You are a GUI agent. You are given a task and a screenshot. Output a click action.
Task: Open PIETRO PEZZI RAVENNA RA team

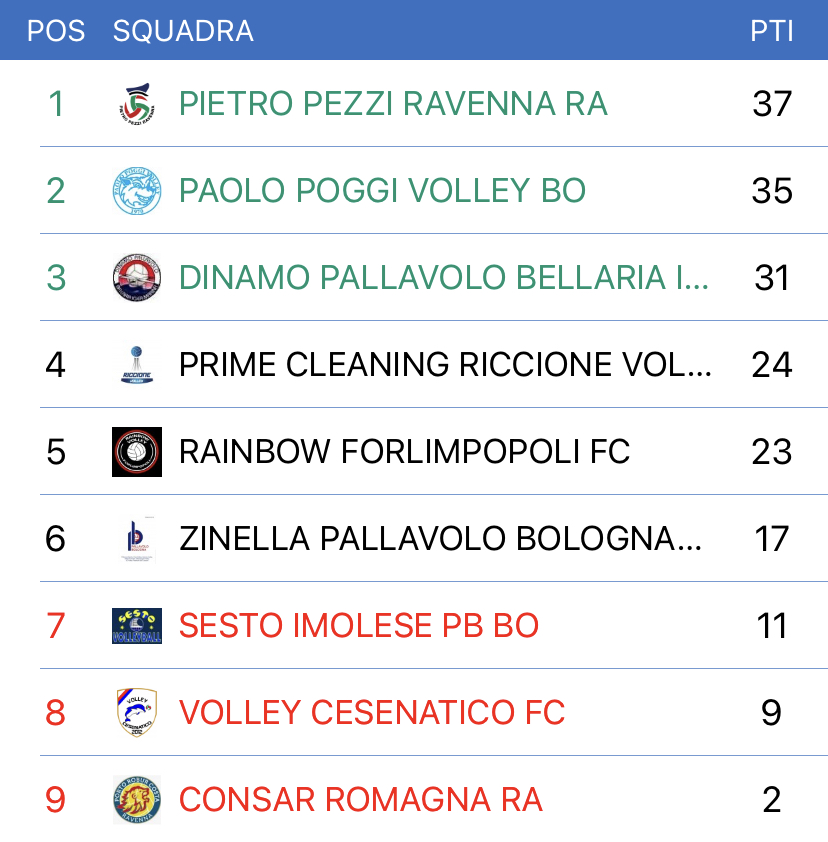point(393,104)
